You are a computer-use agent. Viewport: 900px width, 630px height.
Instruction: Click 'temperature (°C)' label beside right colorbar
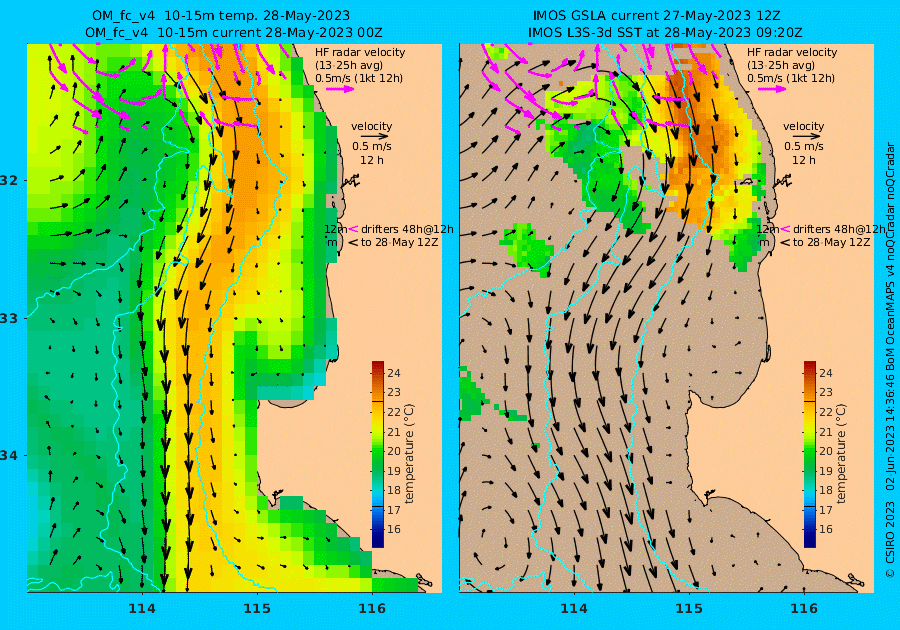pyautogui.click(x=841, y=454)
